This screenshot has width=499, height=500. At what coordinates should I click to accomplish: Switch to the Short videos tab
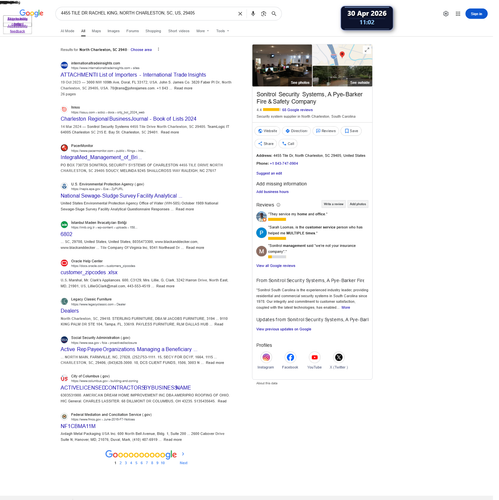(179, 31)
